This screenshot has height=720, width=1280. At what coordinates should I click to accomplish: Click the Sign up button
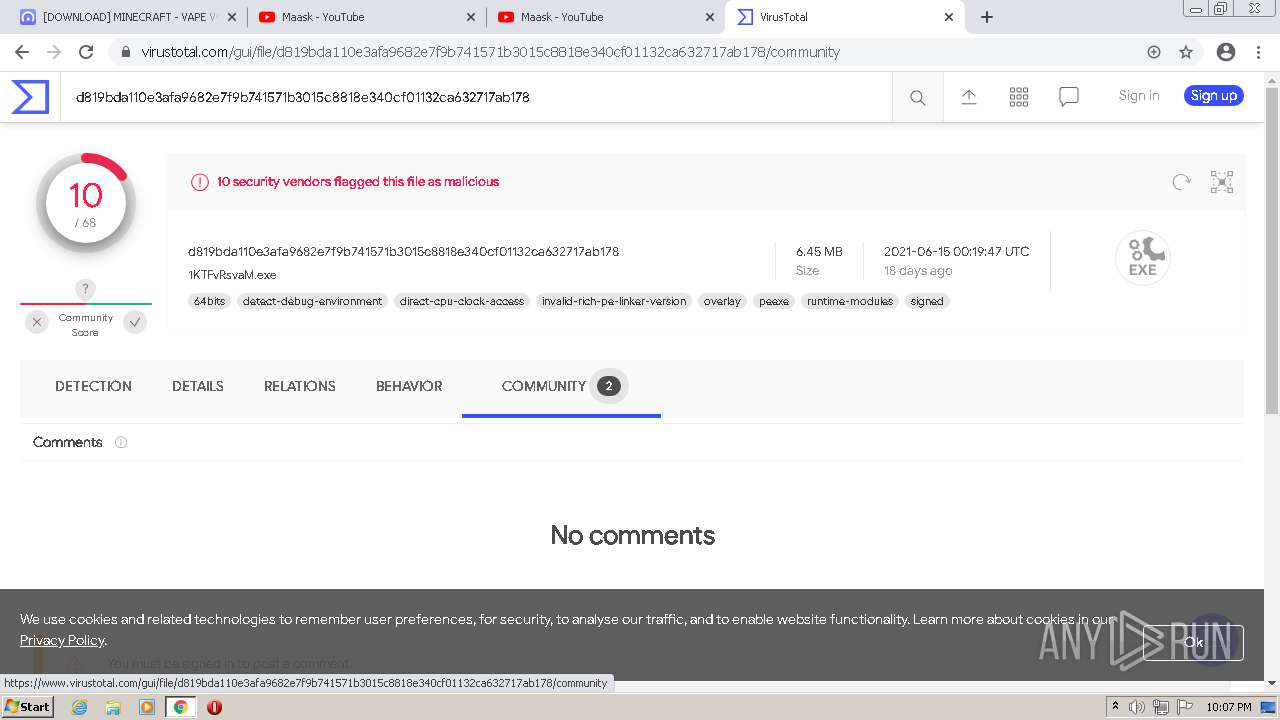[1214, 96]
